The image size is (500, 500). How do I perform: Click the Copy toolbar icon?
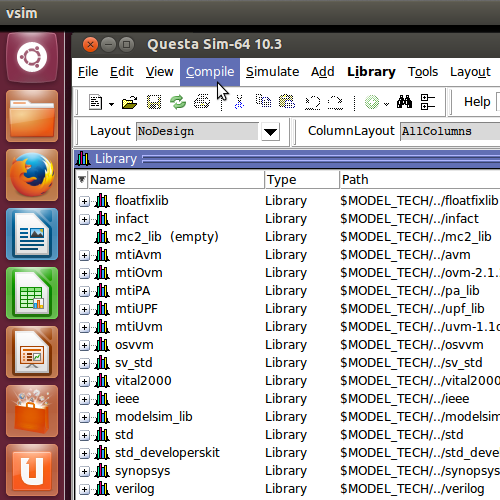[x=263, y=101]
